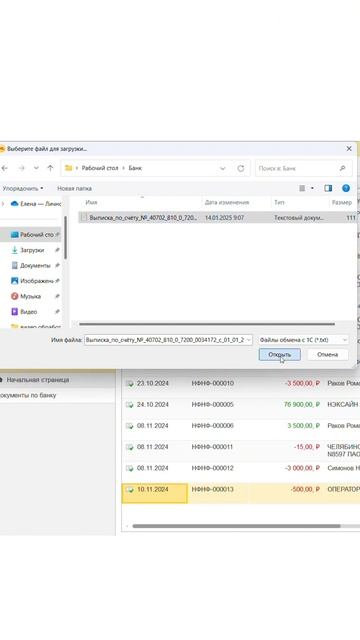Open file type filter Файлы обмена с 1С
This screenshot has width=360, height=640.
click(x=303, y=340)
